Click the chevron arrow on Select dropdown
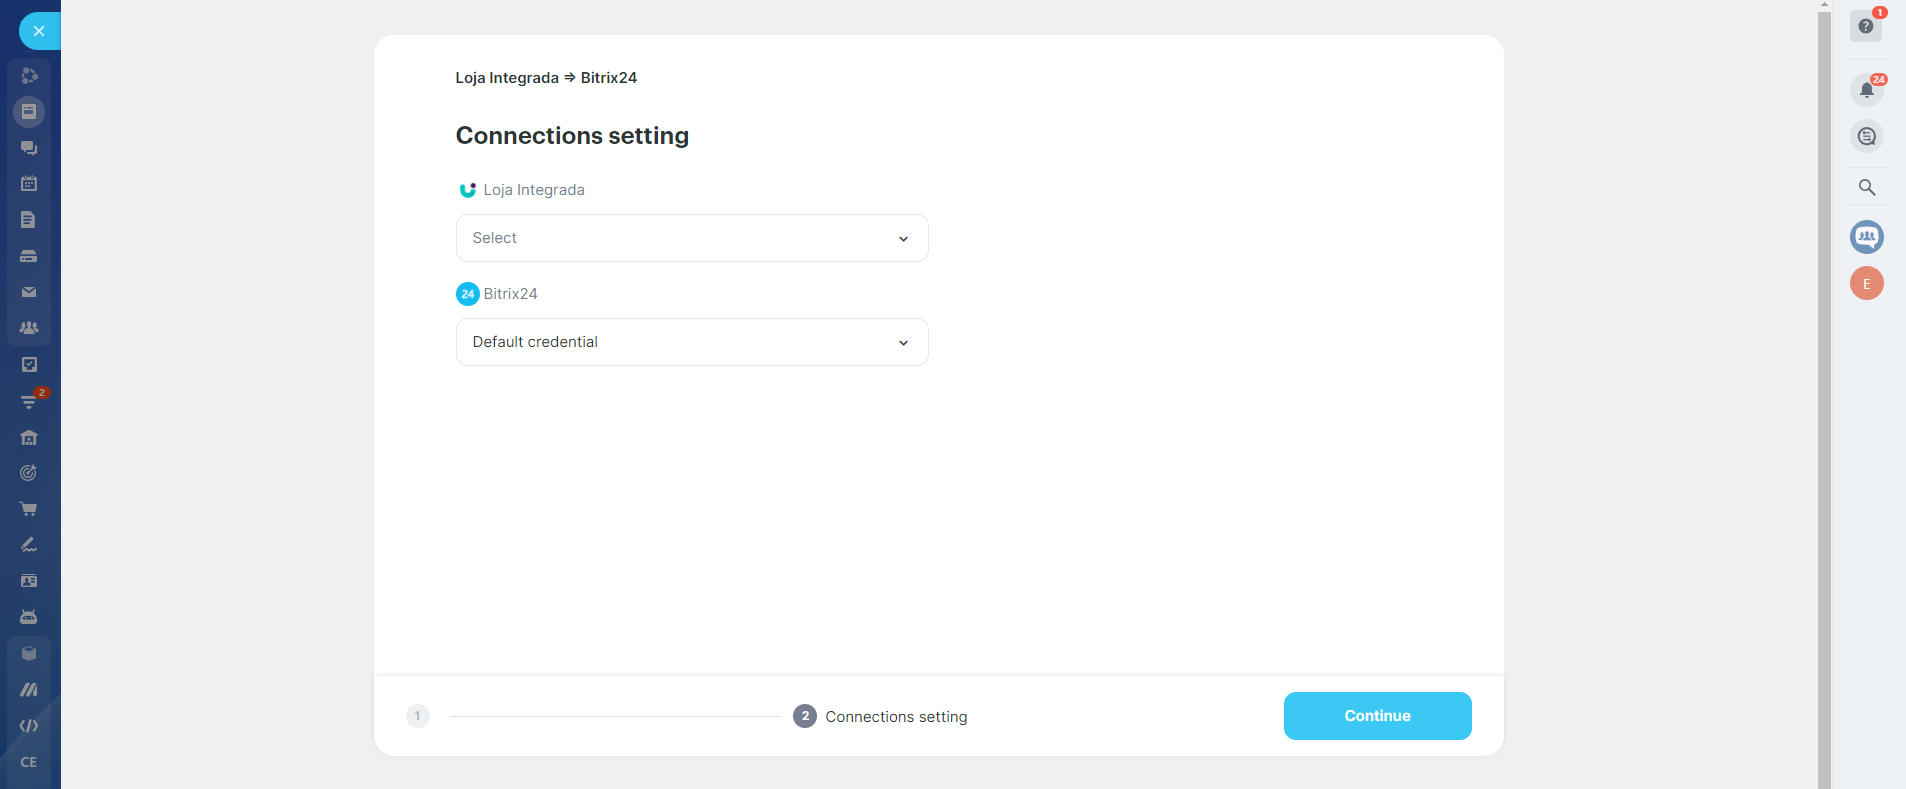 903,239
